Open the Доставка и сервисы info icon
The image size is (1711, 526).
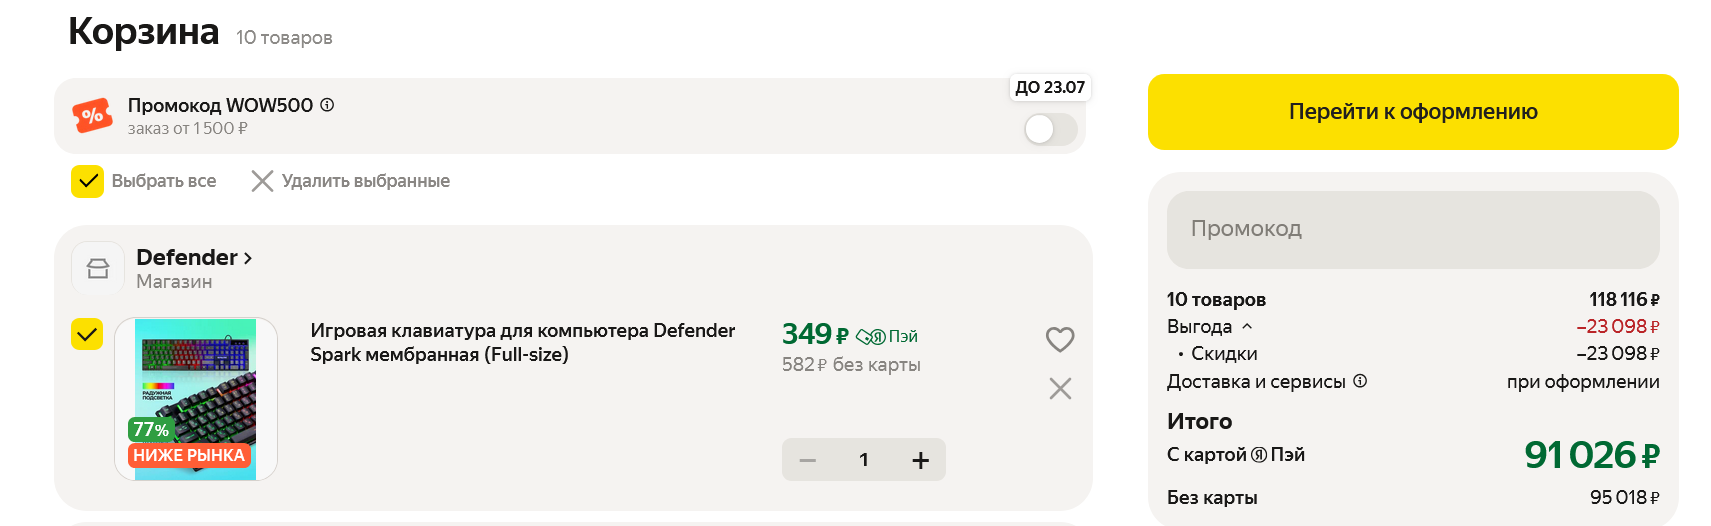point(1360,381)
